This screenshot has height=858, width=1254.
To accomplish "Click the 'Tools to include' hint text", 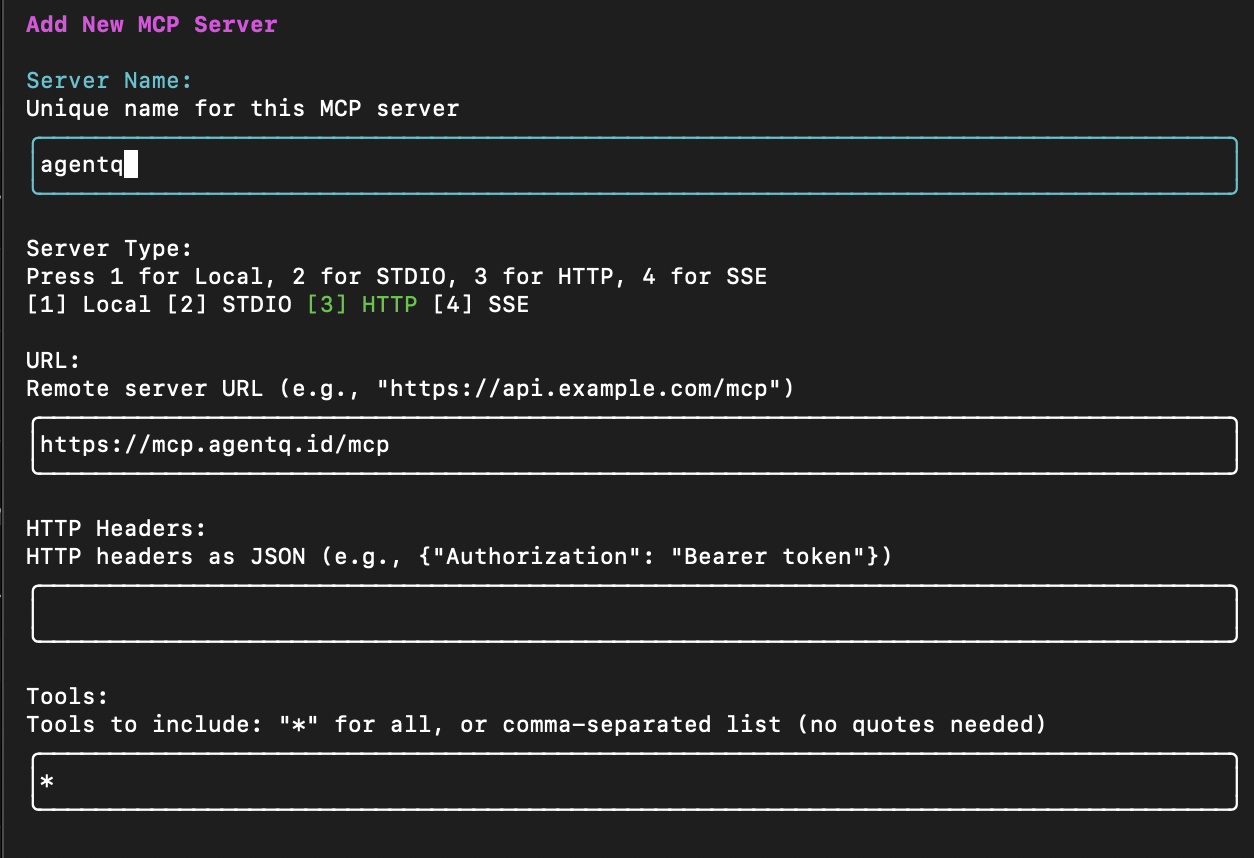I will [x=536, y=724].
